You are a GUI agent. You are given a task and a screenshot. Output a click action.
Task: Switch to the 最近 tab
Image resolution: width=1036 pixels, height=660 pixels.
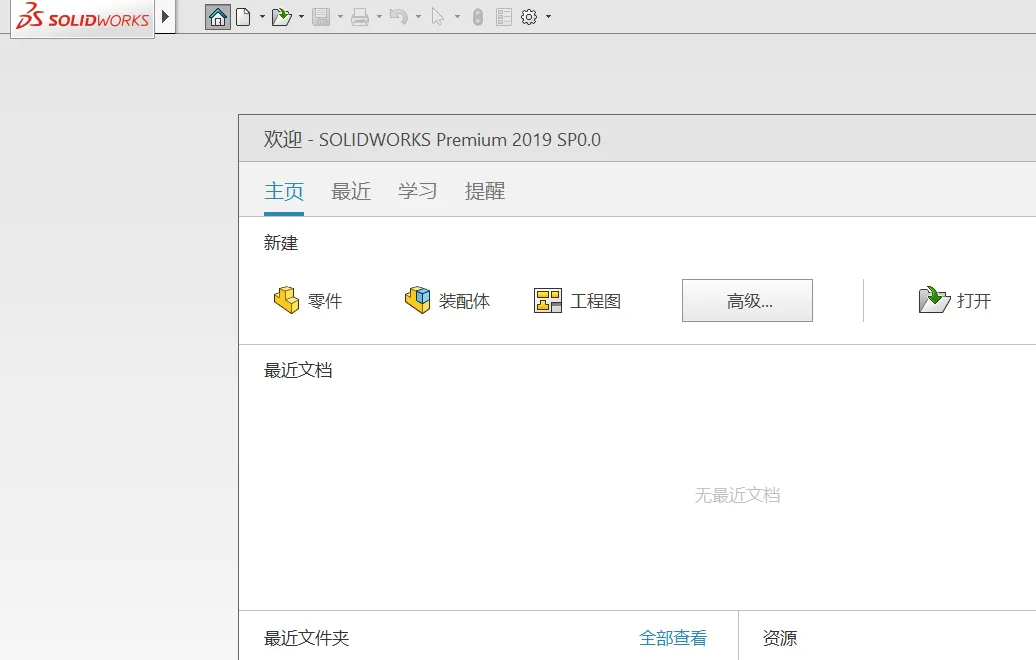tap(351, 192)
